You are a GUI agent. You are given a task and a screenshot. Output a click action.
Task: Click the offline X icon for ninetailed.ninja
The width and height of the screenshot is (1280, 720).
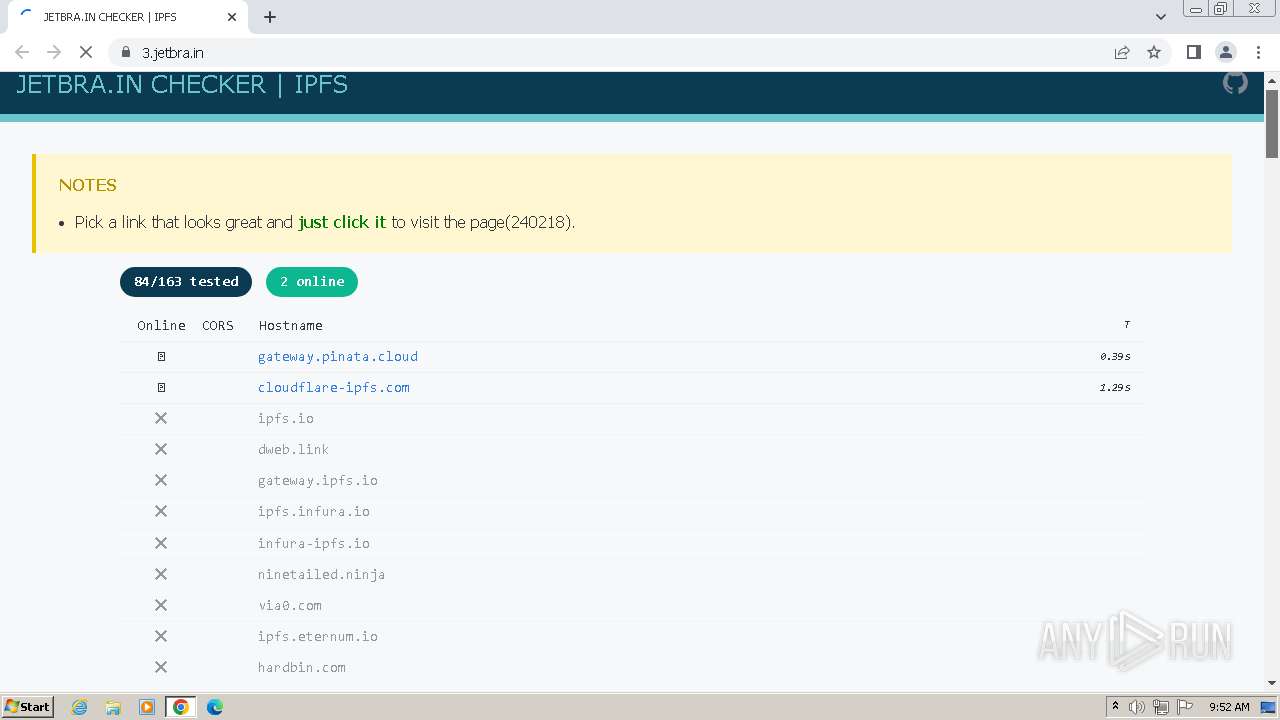click(x=161, y=574)
